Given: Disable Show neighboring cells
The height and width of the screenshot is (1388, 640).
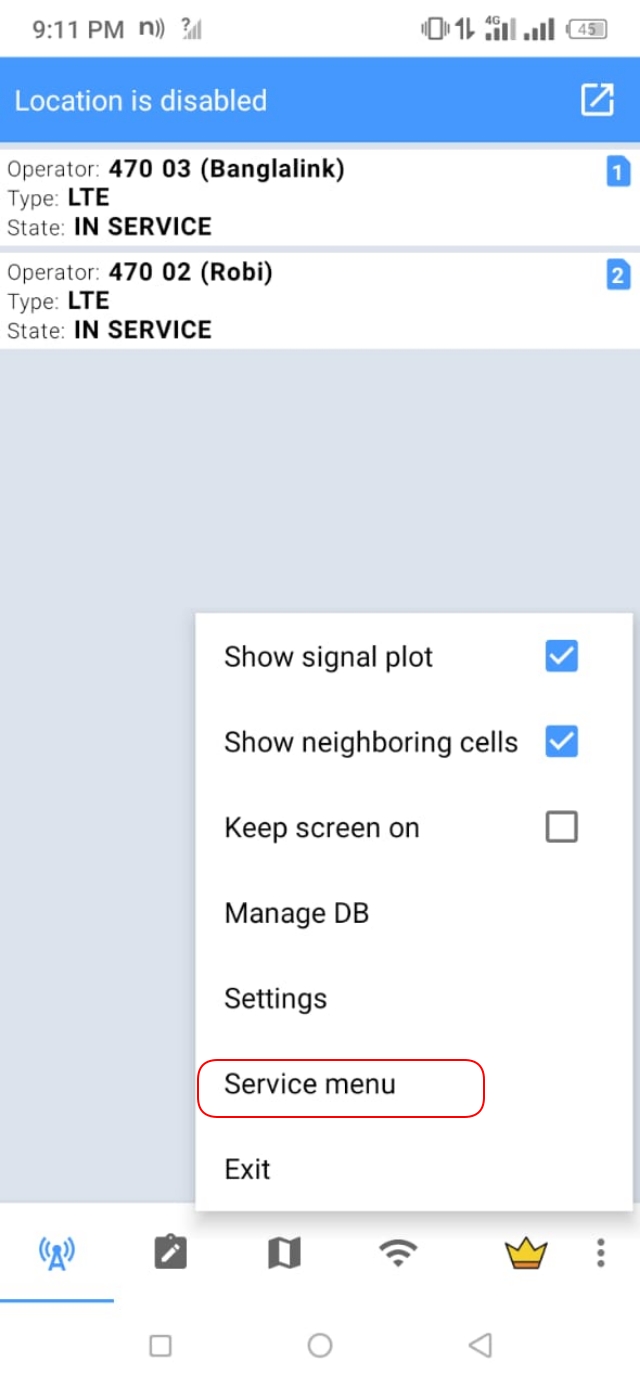Looking at the screenshot, I should pyautogui.click(x=561, y=741).
